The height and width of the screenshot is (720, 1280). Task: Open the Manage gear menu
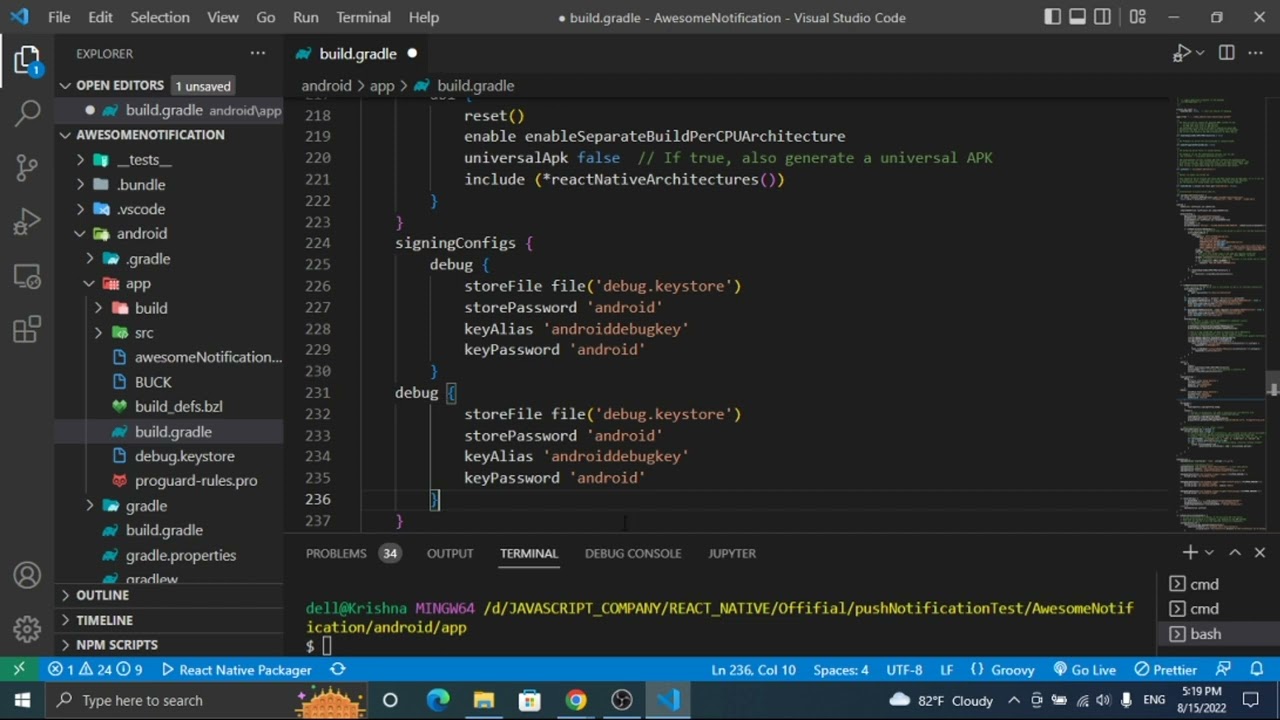(x=27, y=630)
